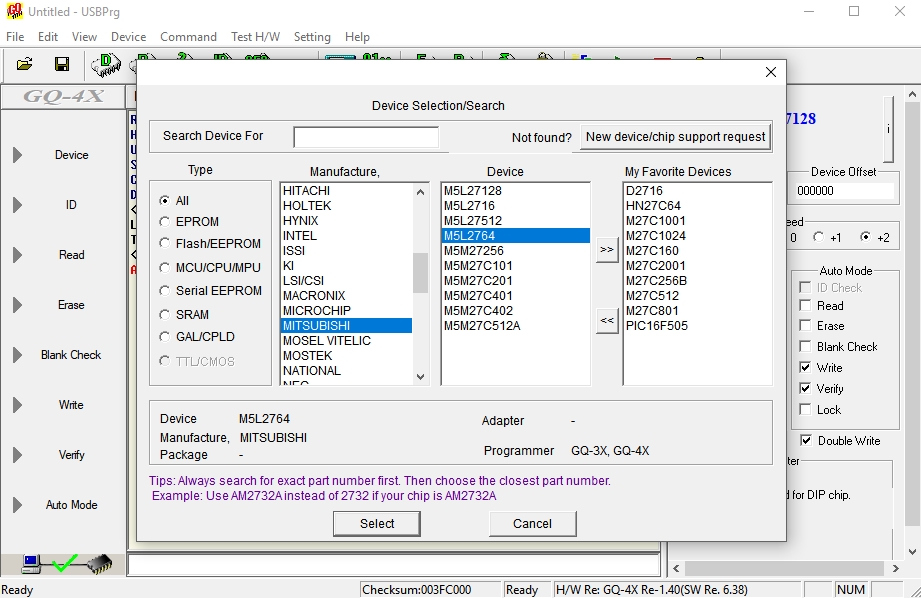
Task: Open the Device menu
Action: pyautogui.click(x=128, y=36)
